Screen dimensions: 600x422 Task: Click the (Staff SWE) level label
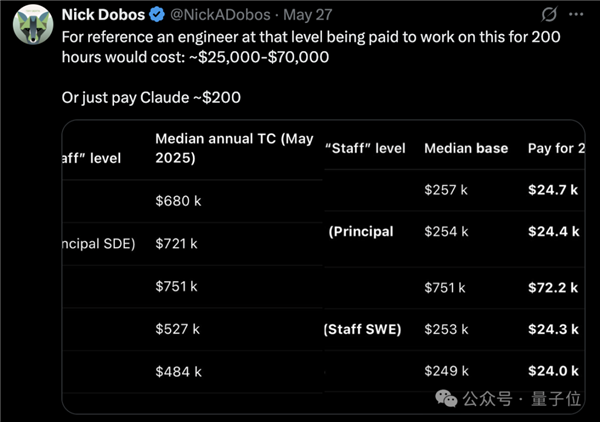(362, 329)
